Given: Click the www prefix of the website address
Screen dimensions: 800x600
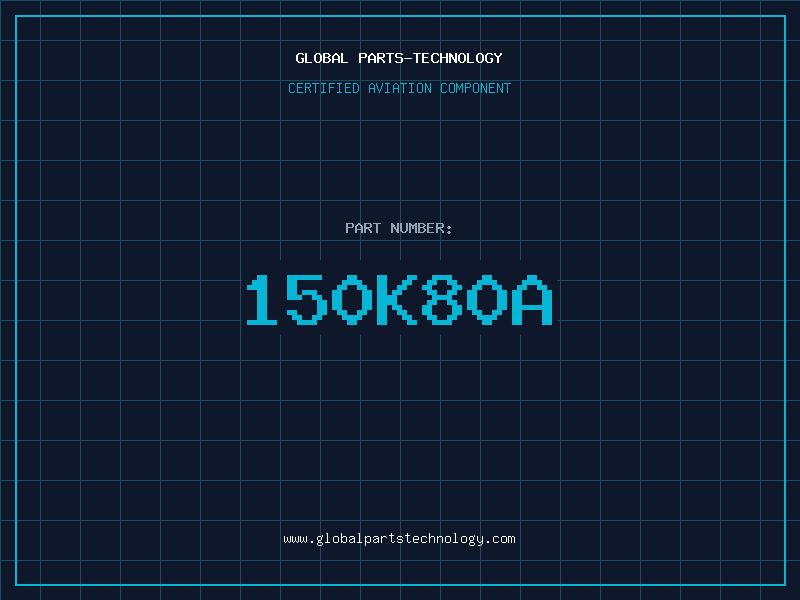Looking at the screenshot, I should (x=295, y=539).
